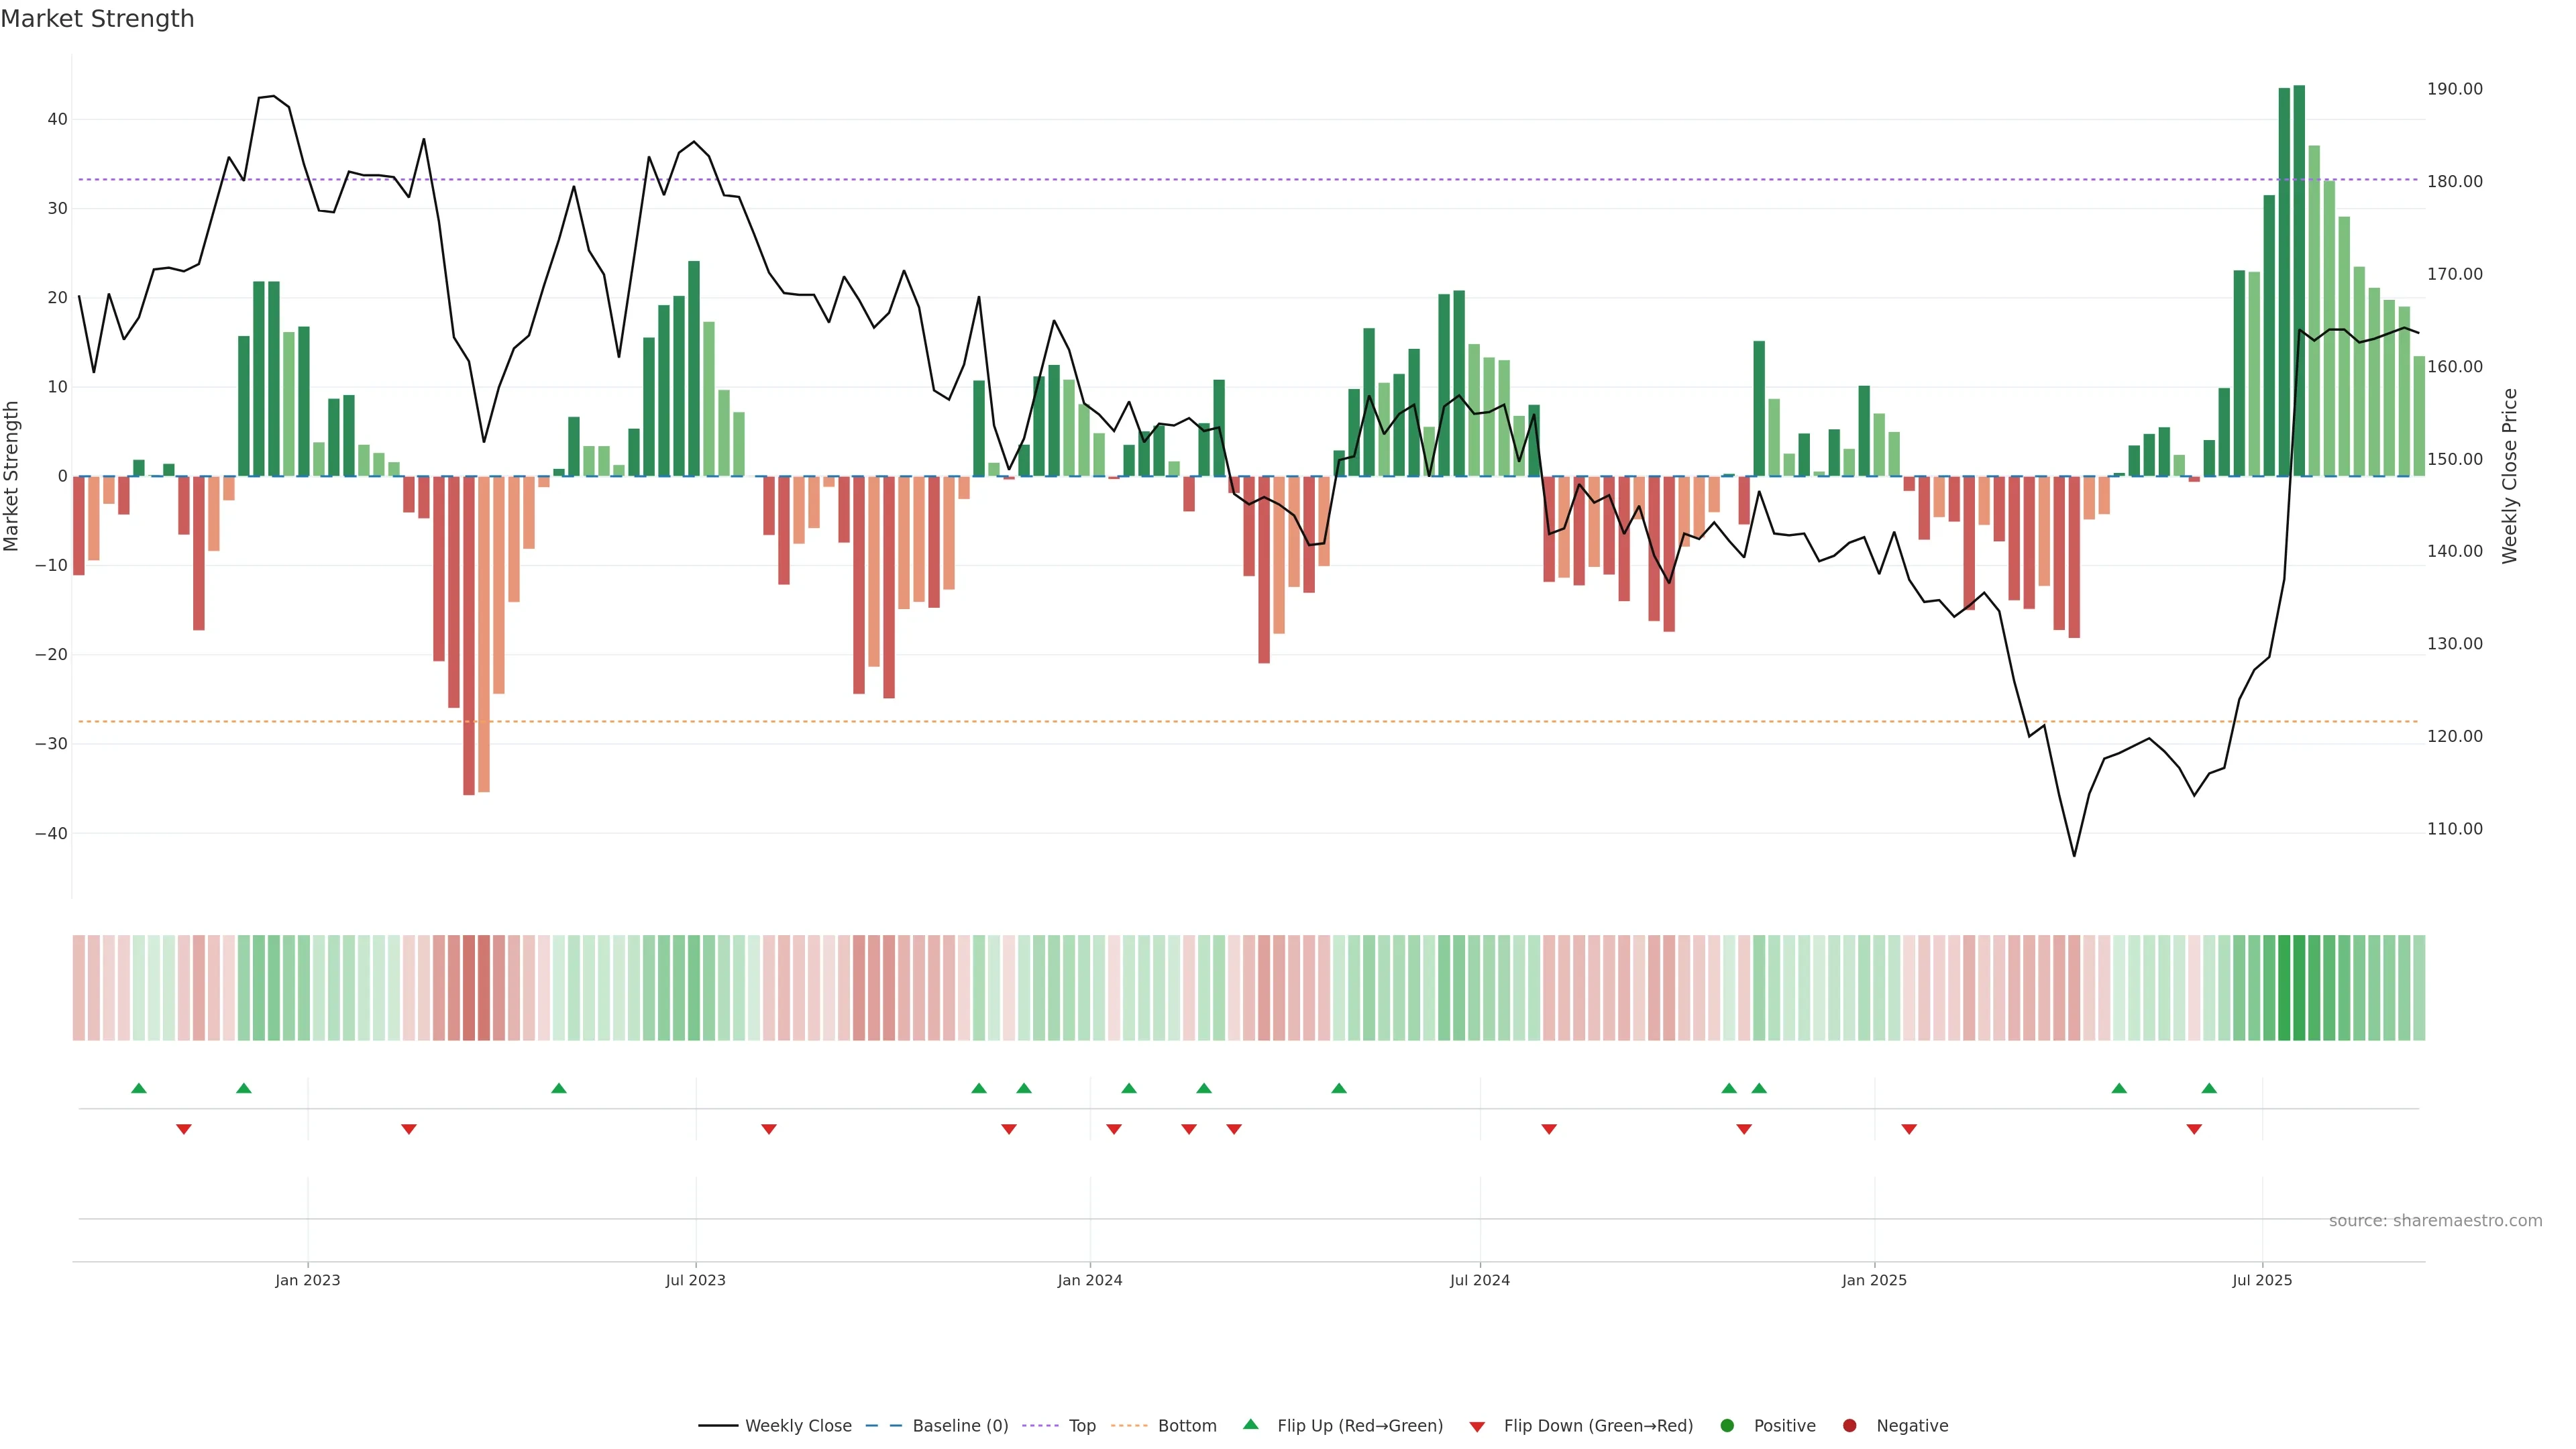Click the Jul 2025 x-axis label
This screenshot has height=1449, width=2576.
pos(2262,1281)
